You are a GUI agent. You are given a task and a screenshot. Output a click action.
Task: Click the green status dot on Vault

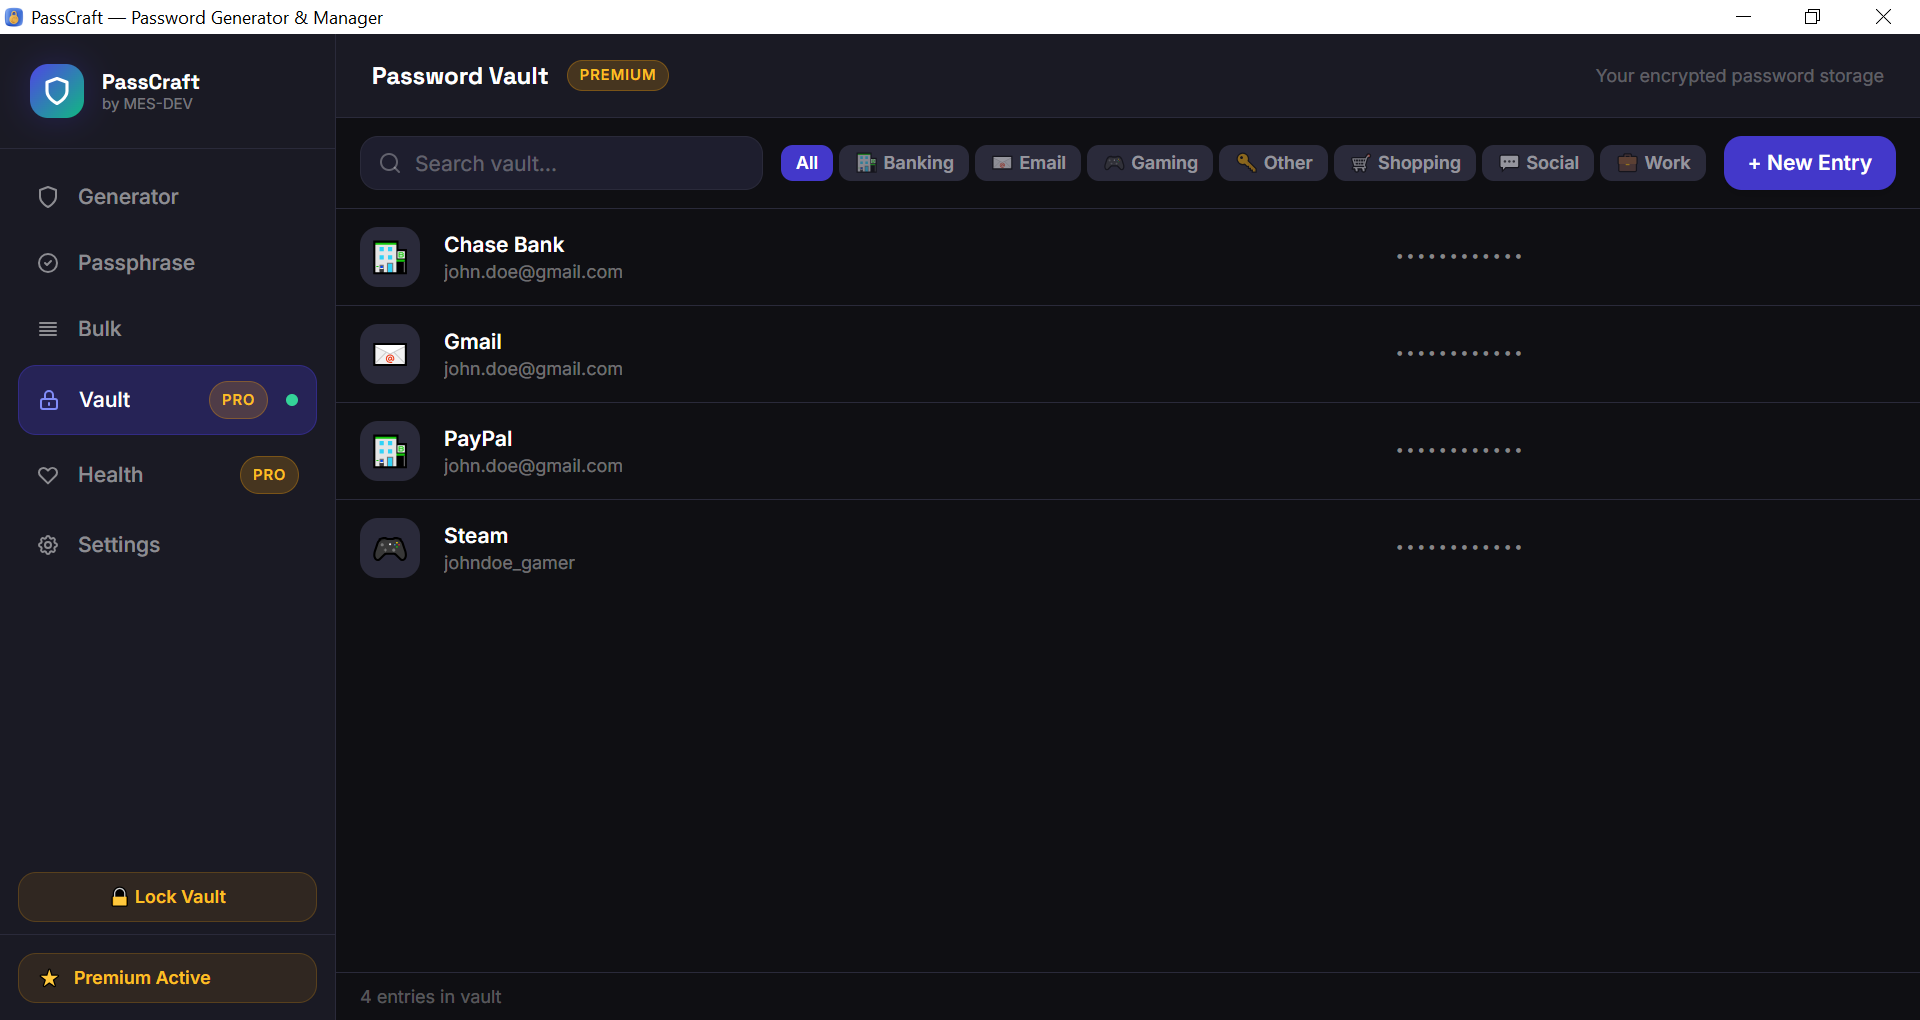[292, 400]
